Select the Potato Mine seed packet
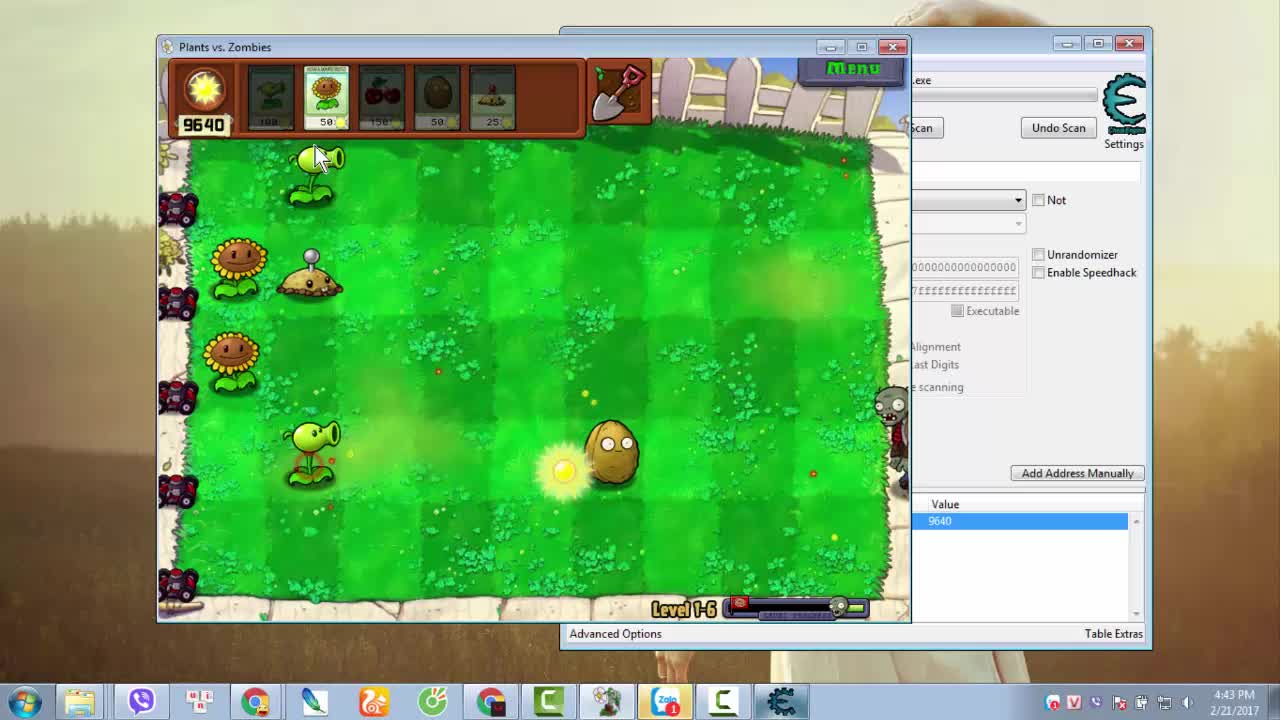The height and width of the screenshot is (720, 1280). (x=492, y=98)
